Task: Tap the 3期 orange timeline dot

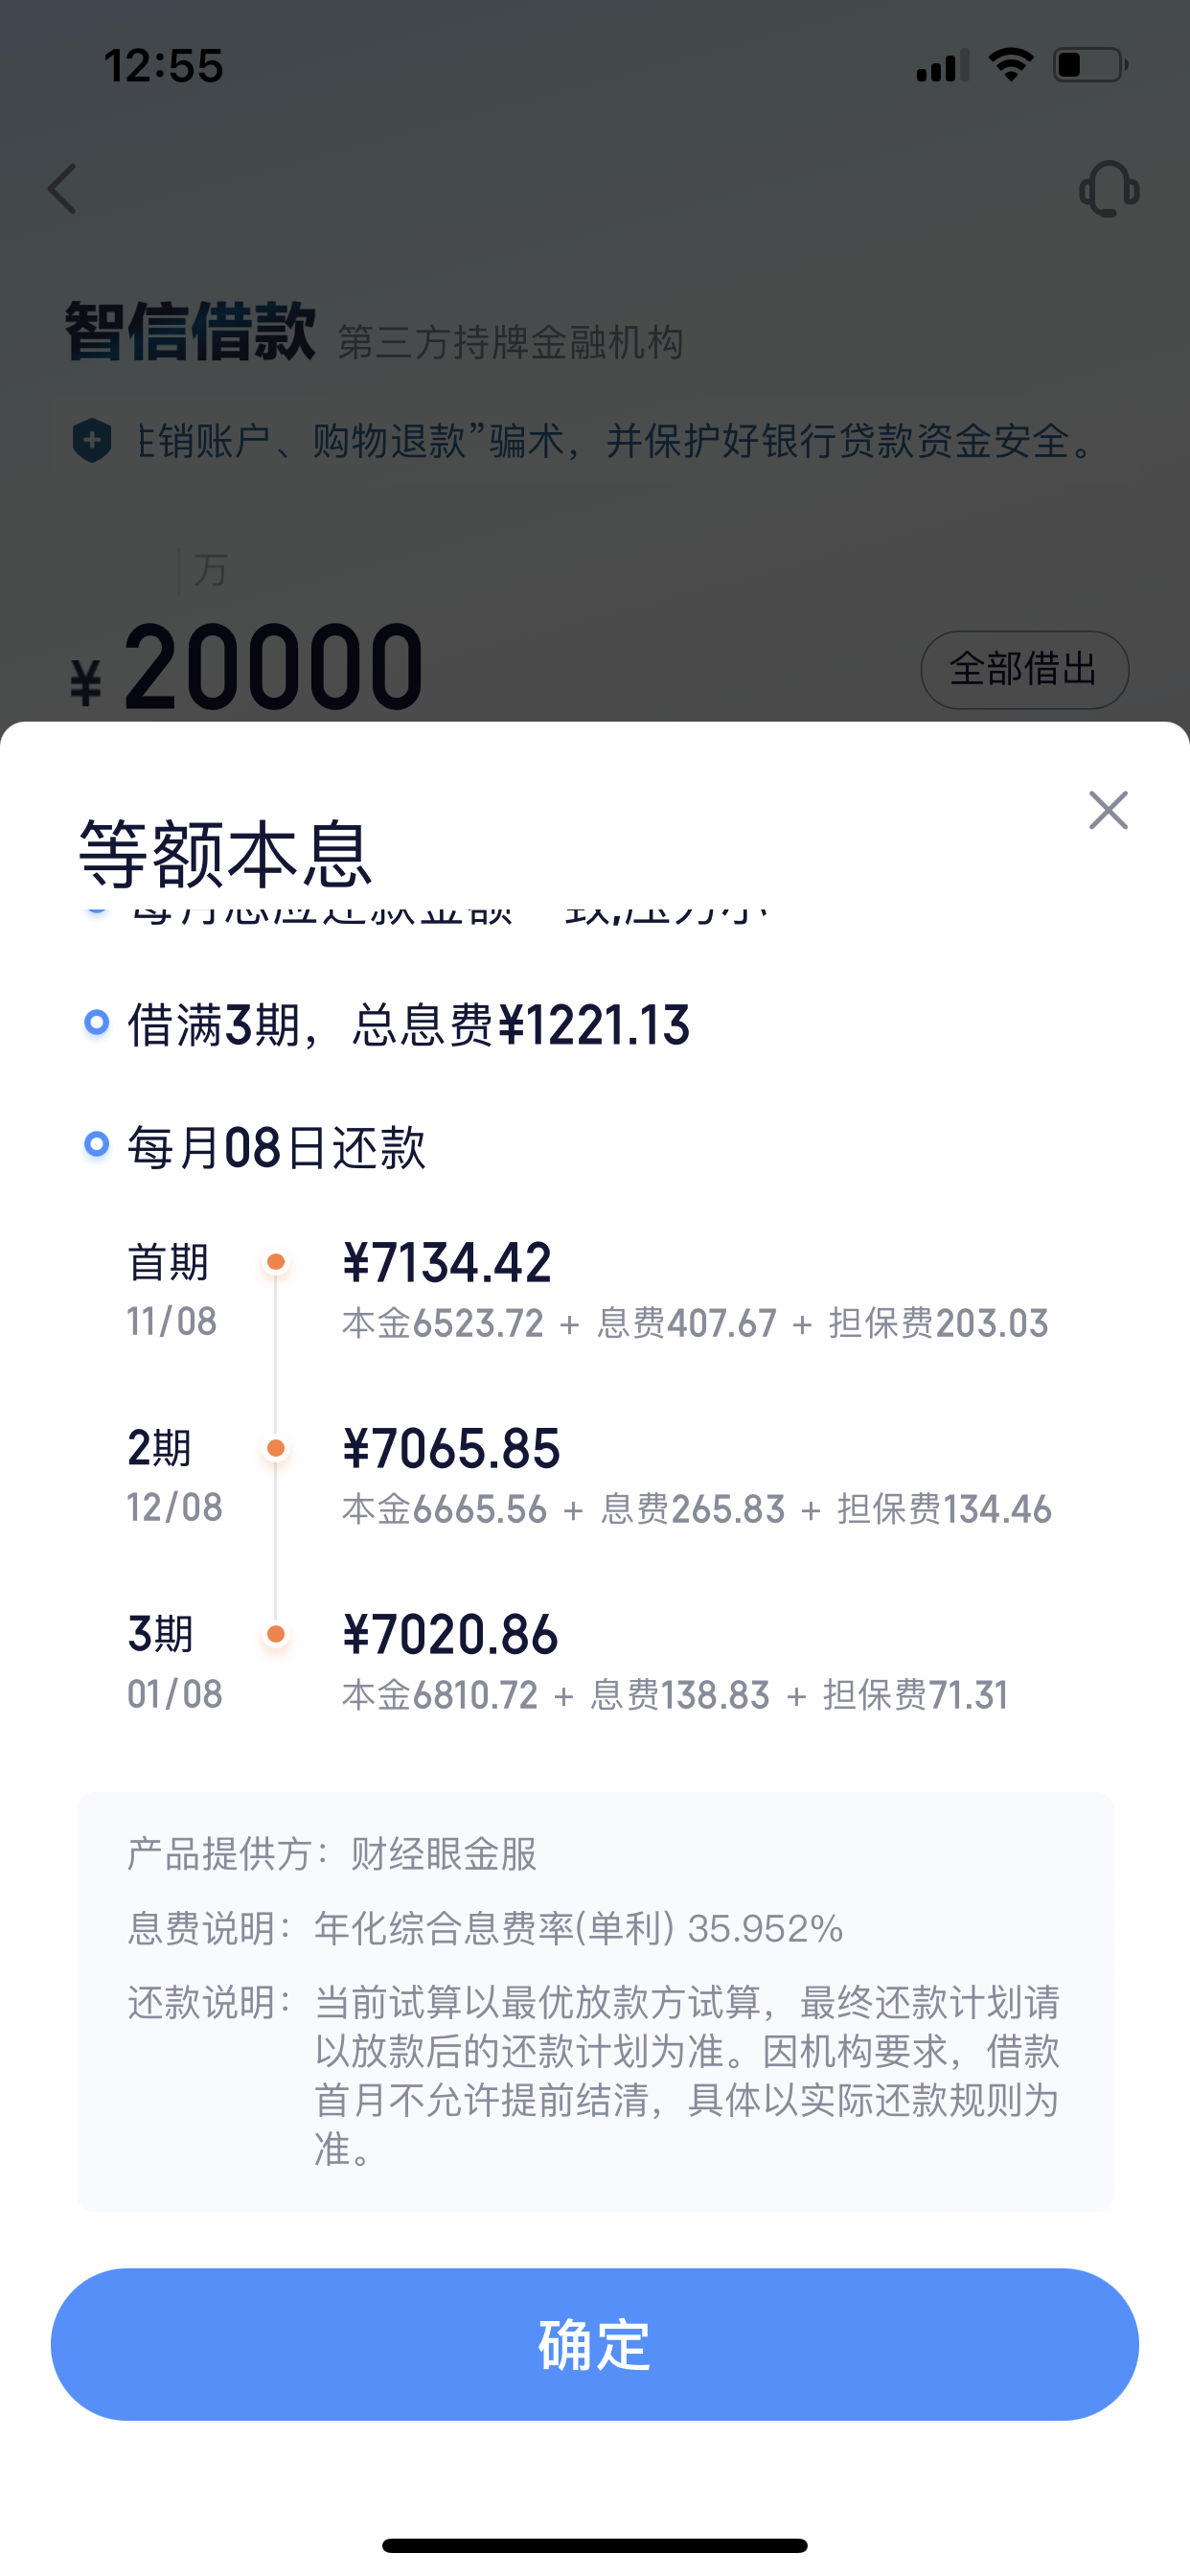Action: (x=276, y=1634)
